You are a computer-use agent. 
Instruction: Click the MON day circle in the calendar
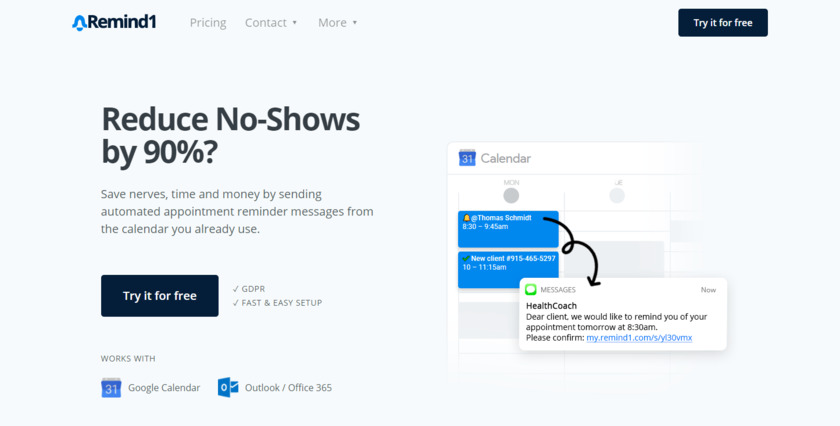coord(511,196)
